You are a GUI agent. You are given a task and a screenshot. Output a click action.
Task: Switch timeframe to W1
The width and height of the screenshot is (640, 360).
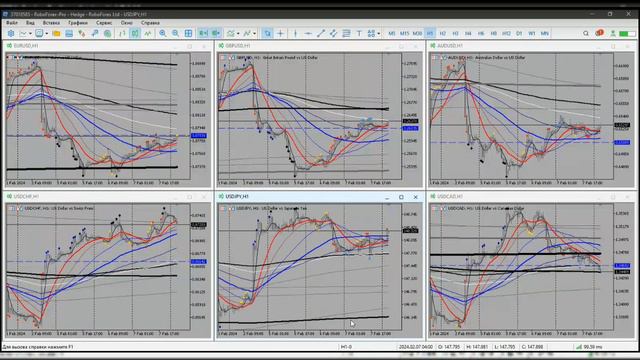(531, 33)
